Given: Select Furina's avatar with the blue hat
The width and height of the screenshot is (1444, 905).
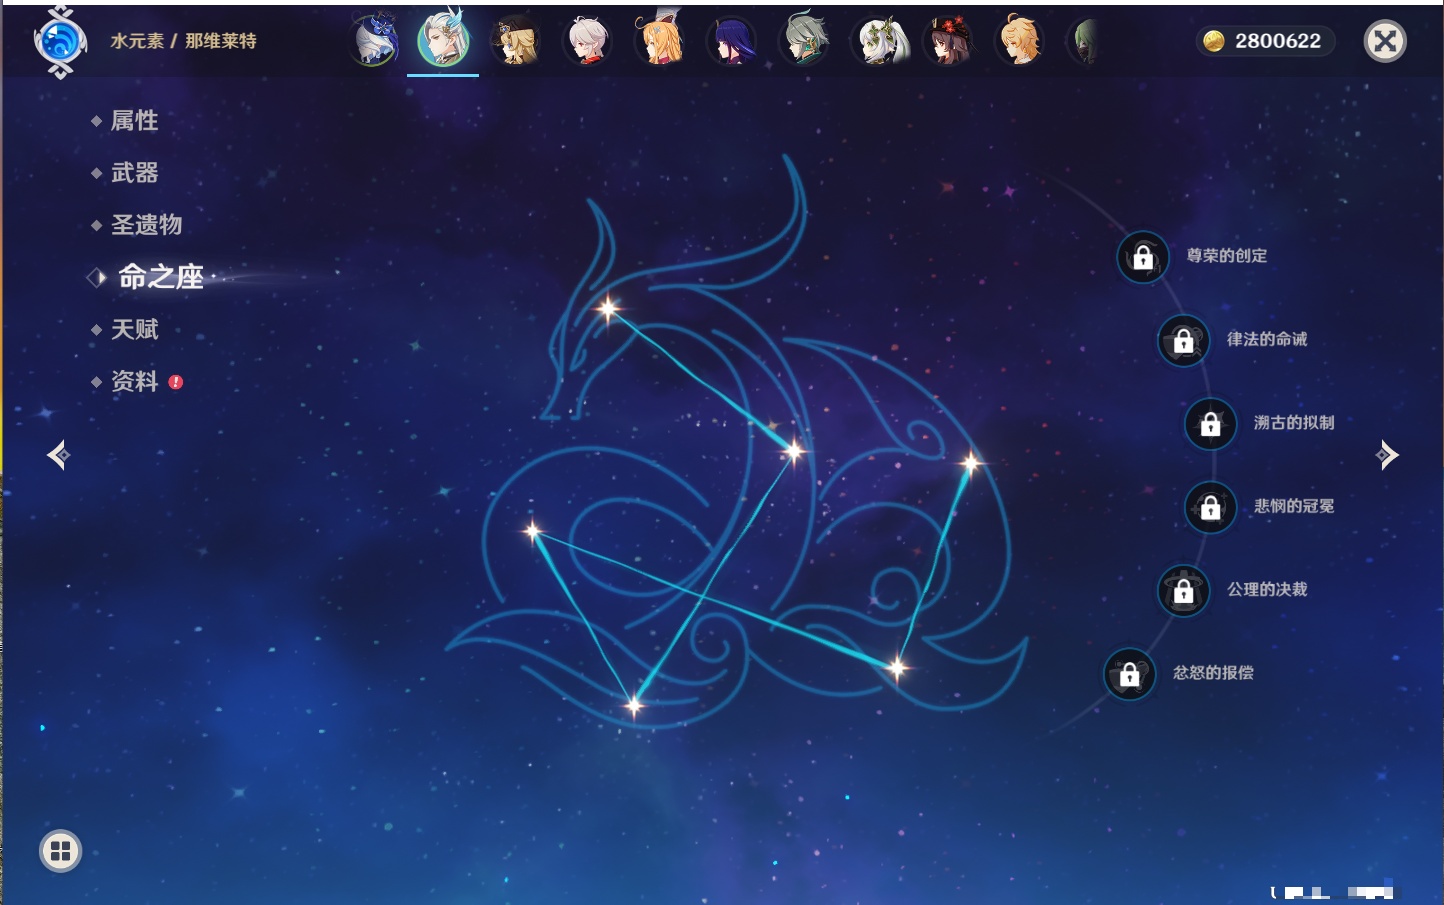Looking at the screenshot, I should [x=374, y=42].
